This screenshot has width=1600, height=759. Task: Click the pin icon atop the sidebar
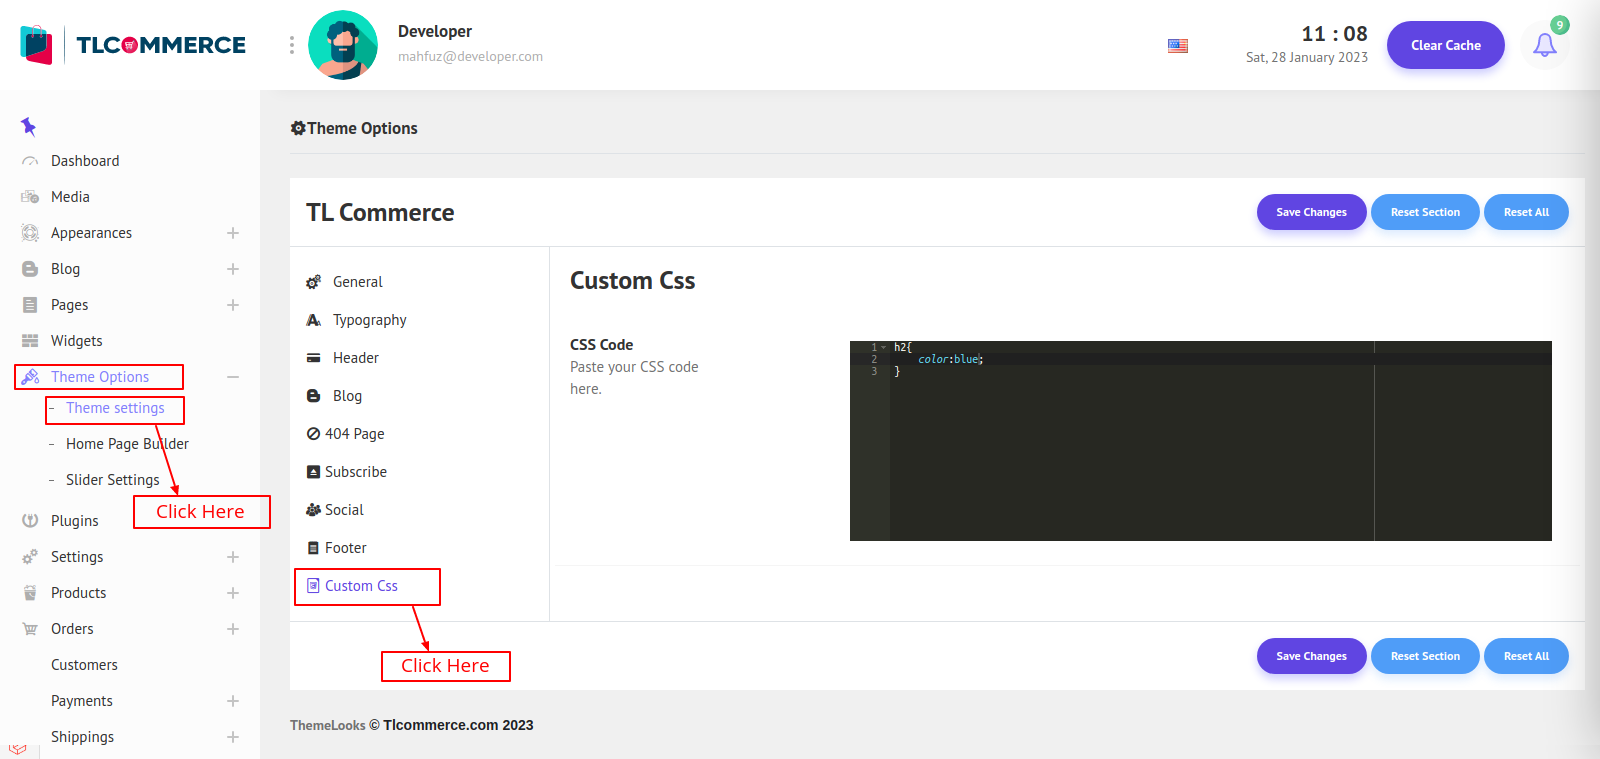tap(28, 126)
